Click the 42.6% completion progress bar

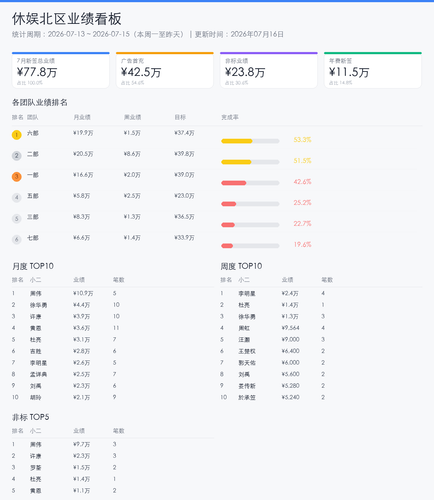coord(250,183)
